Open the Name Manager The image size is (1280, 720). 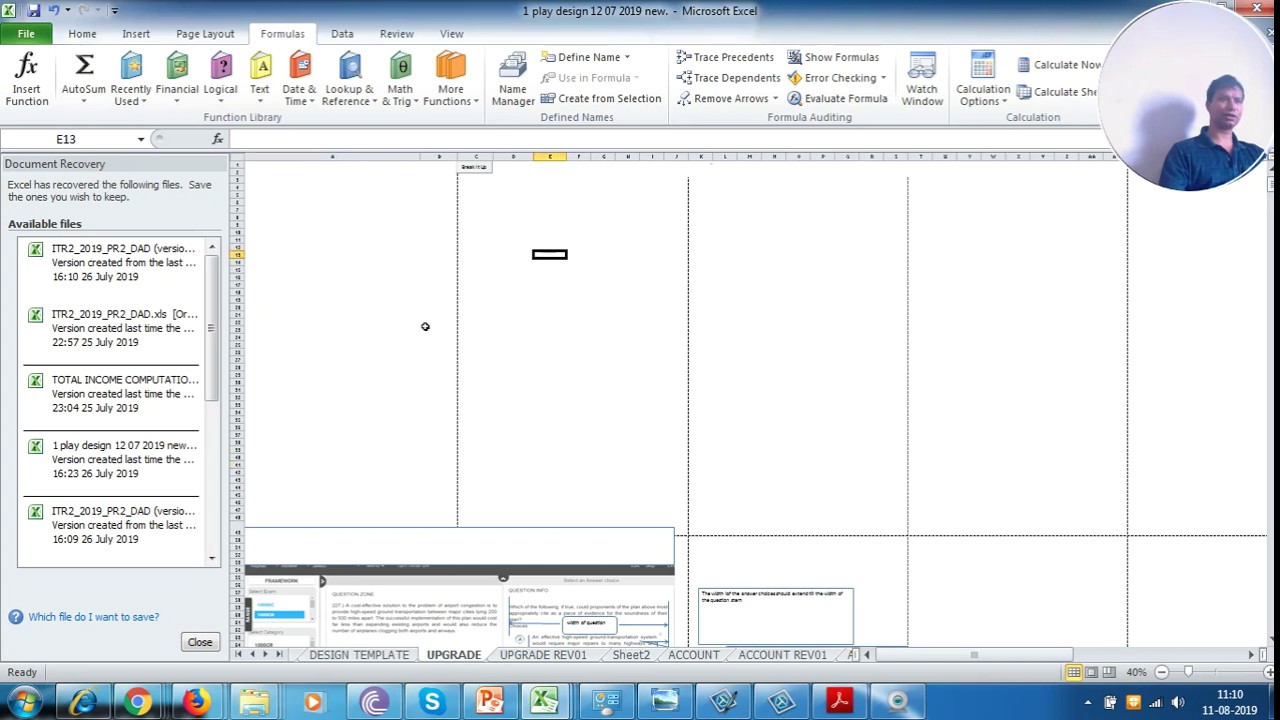click(512, 80)
